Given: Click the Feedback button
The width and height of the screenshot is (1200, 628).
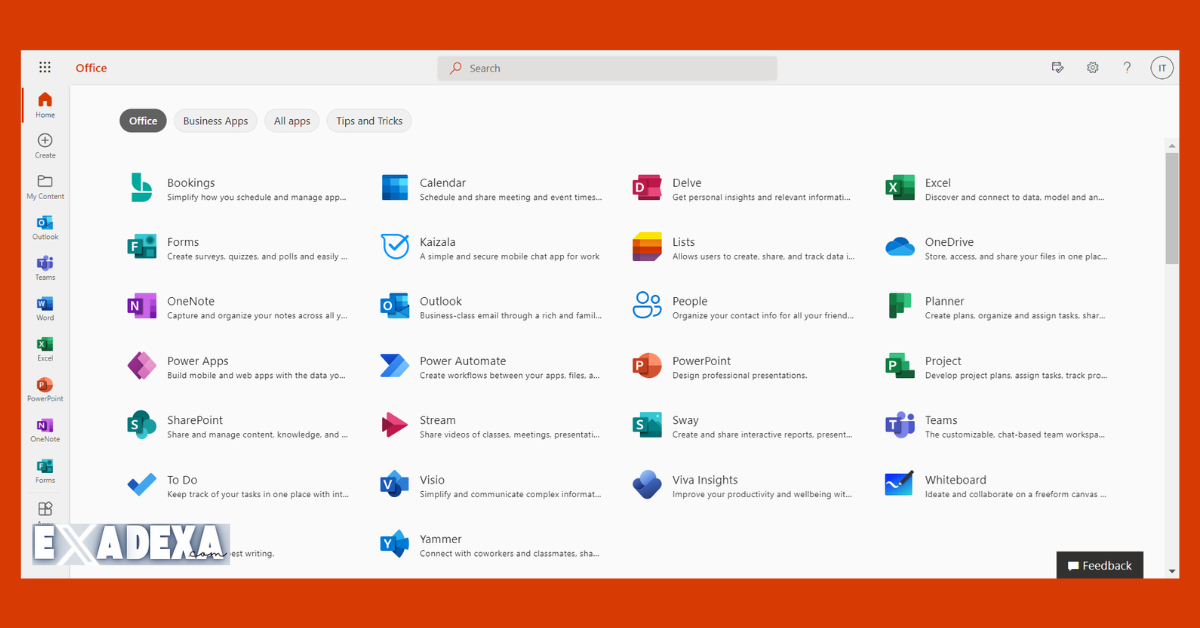Looking at the screenshot, I should coord(1100,565).
